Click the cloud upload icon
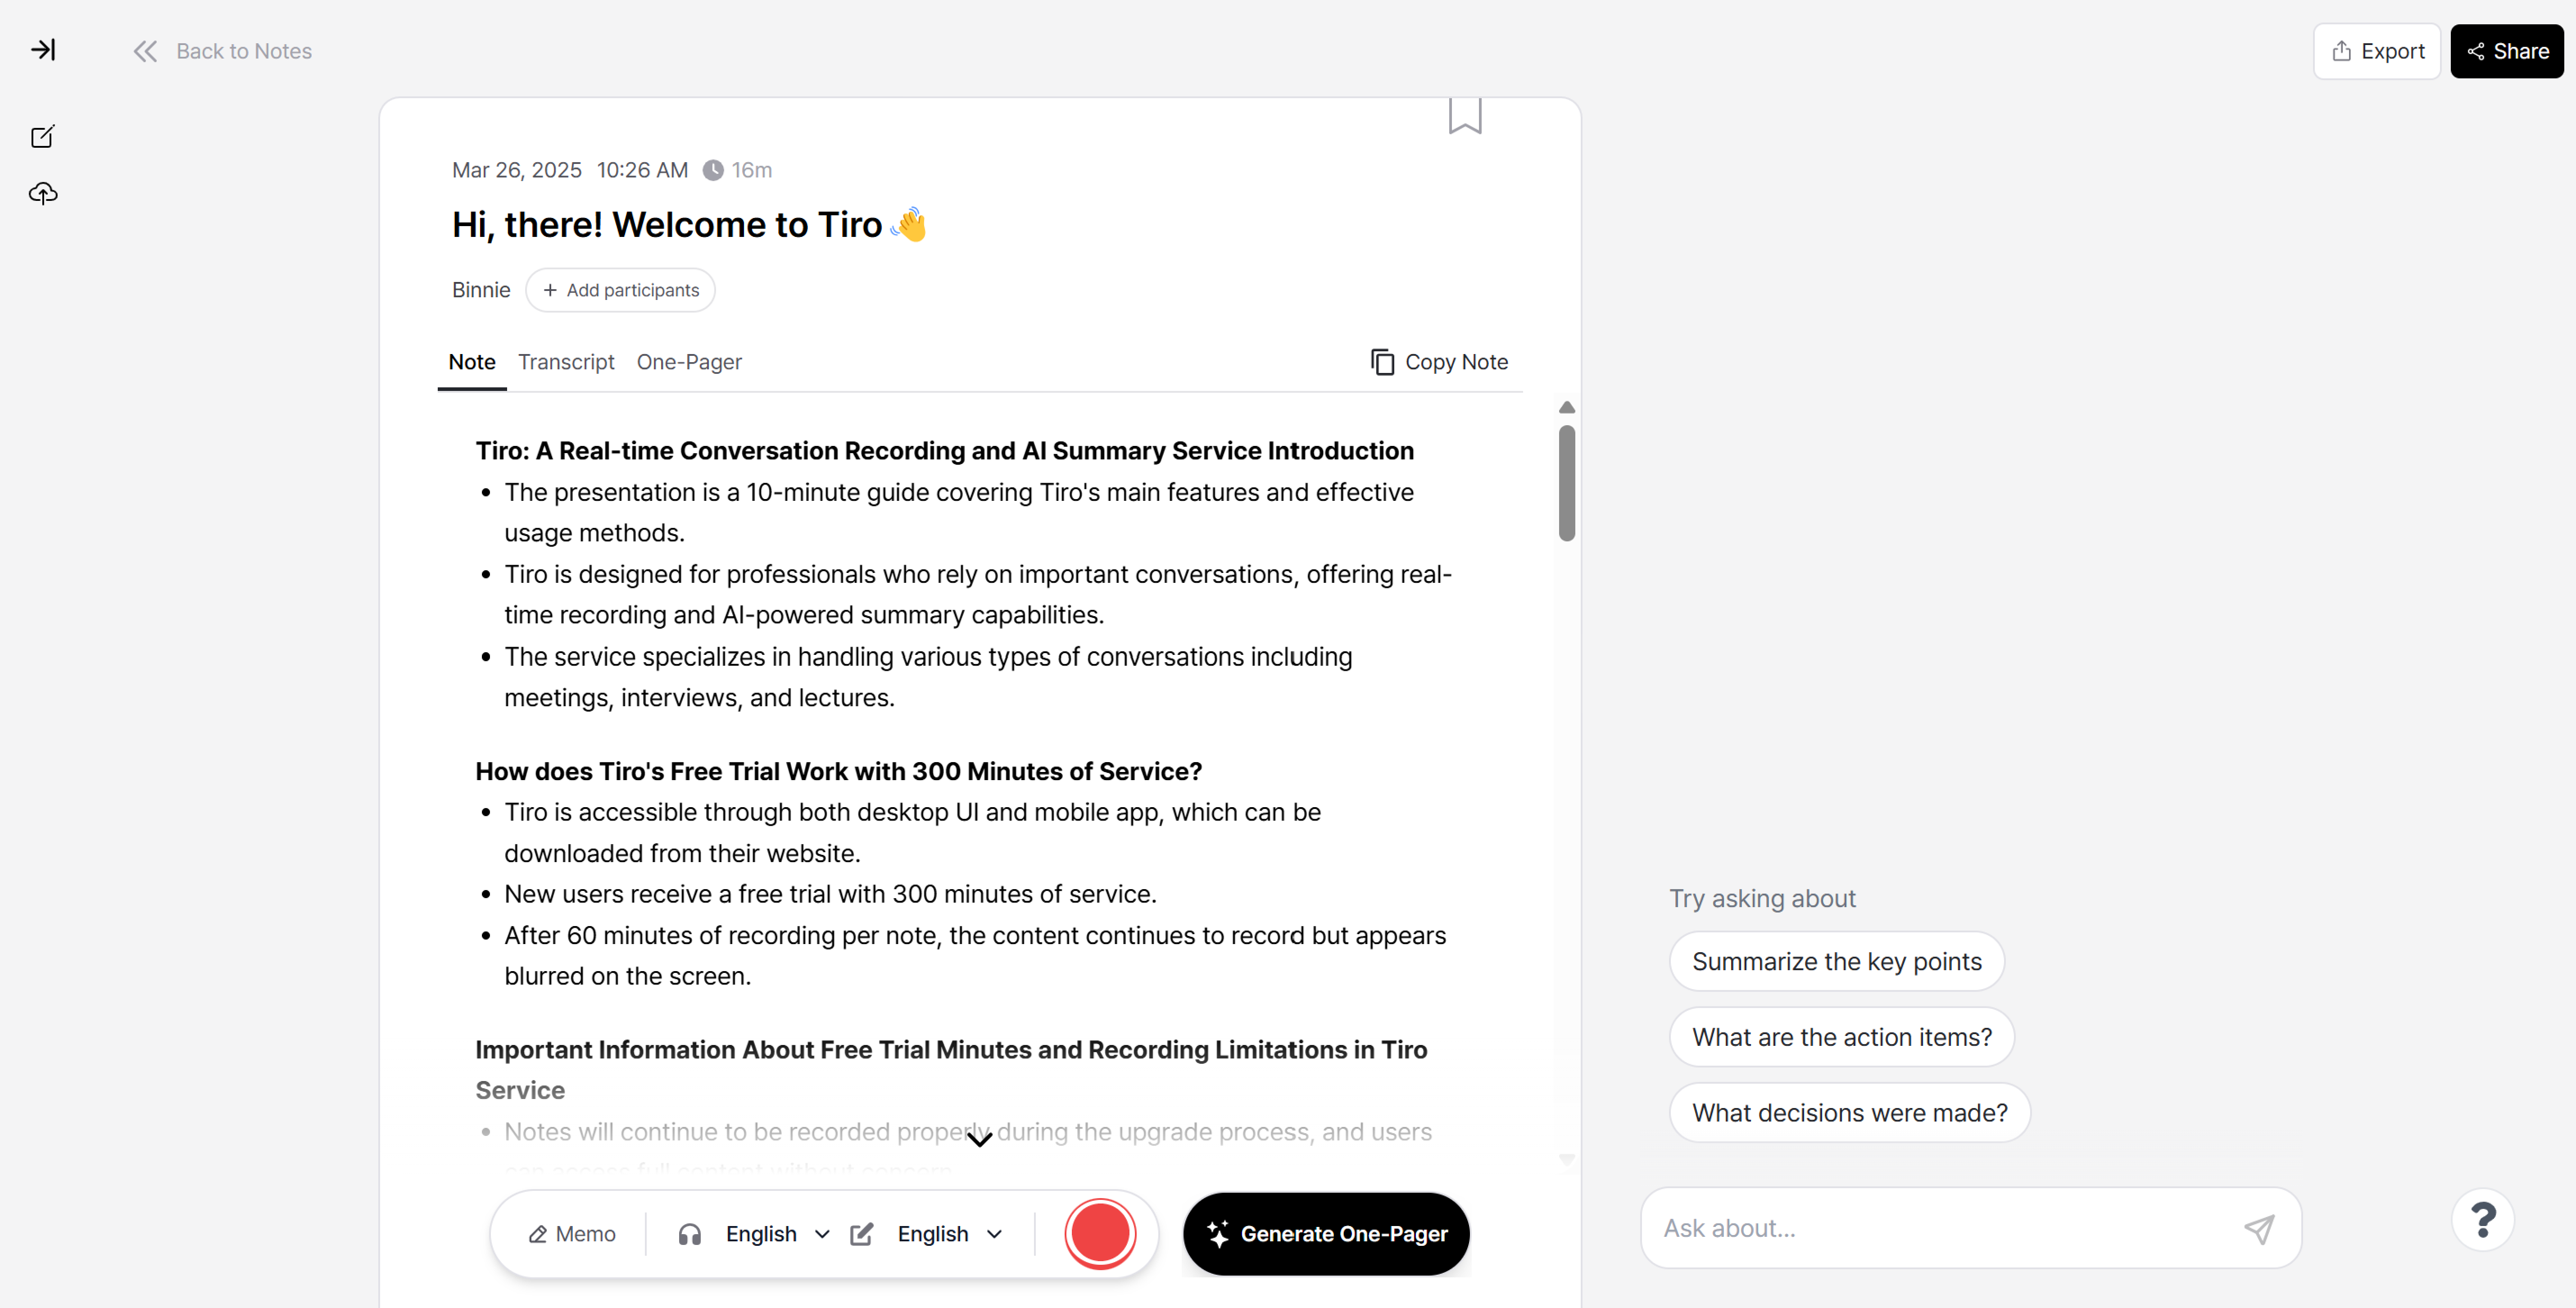The image size is (2576, 1308). [43, 193]
